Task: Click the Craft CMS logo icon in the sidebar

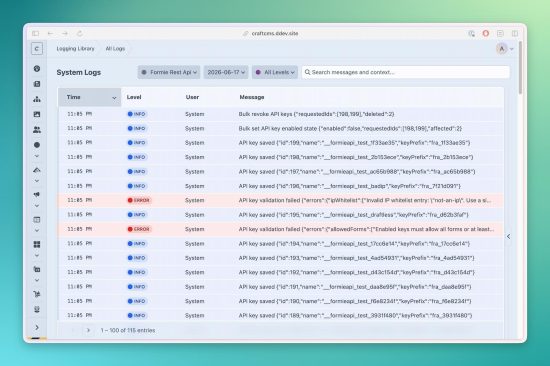Action: coord(37,48)
